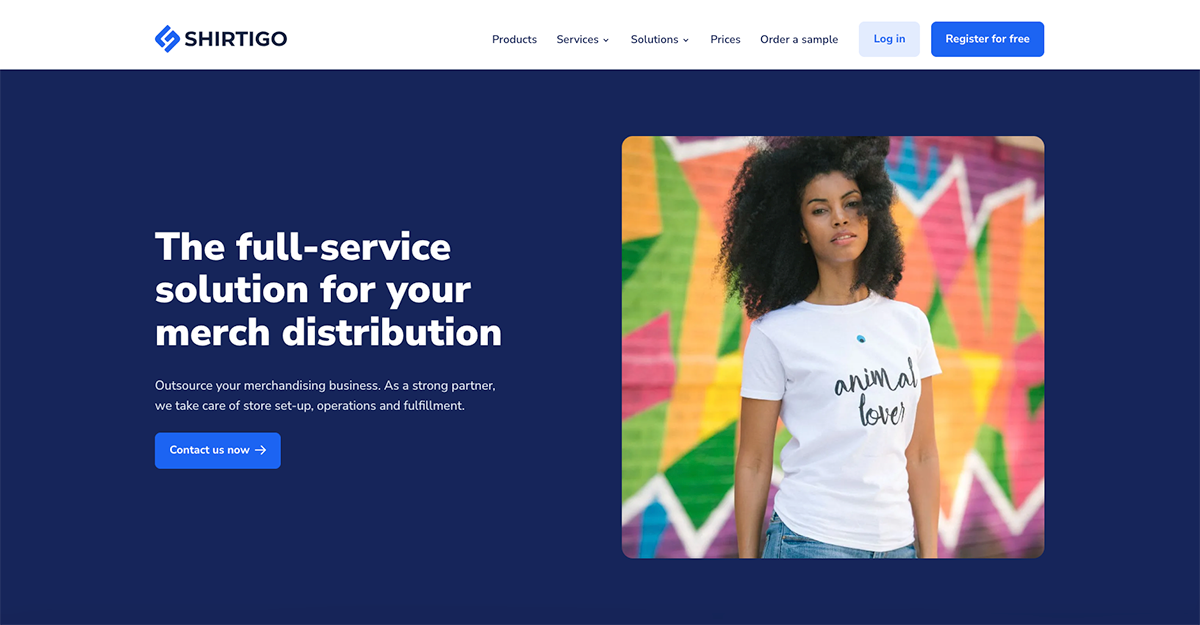This screenshot has width=1200, height=625.
Task: Open the Products page
Action: pos(514,39)
